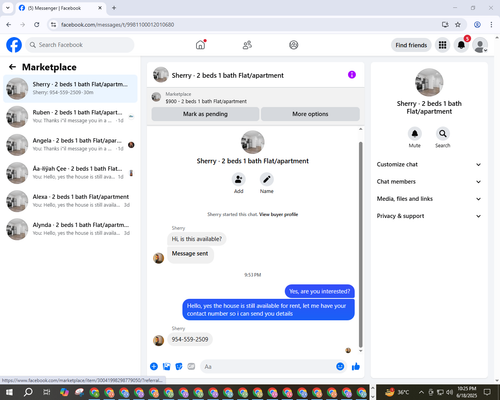Click the 954-559-2509 message bubble
This screenshot has width=500, height=400.
point(190,339)
